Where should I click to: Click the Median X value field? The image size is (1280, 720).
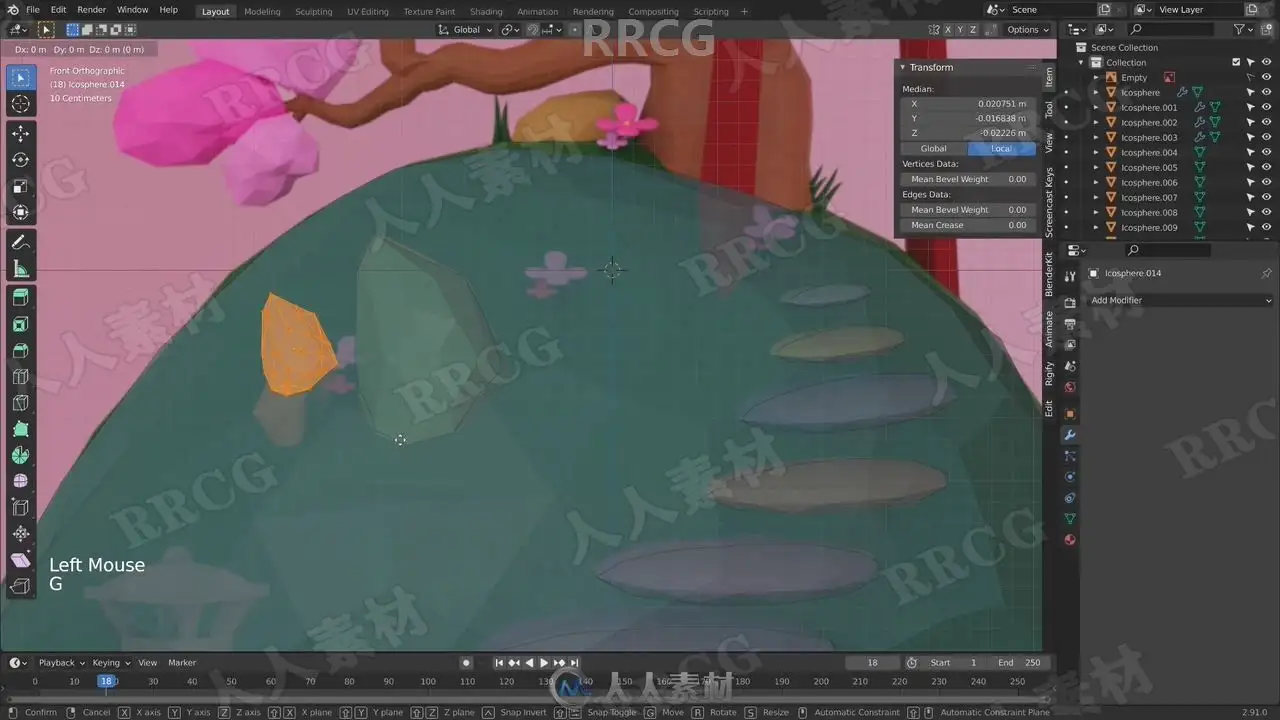968,104
